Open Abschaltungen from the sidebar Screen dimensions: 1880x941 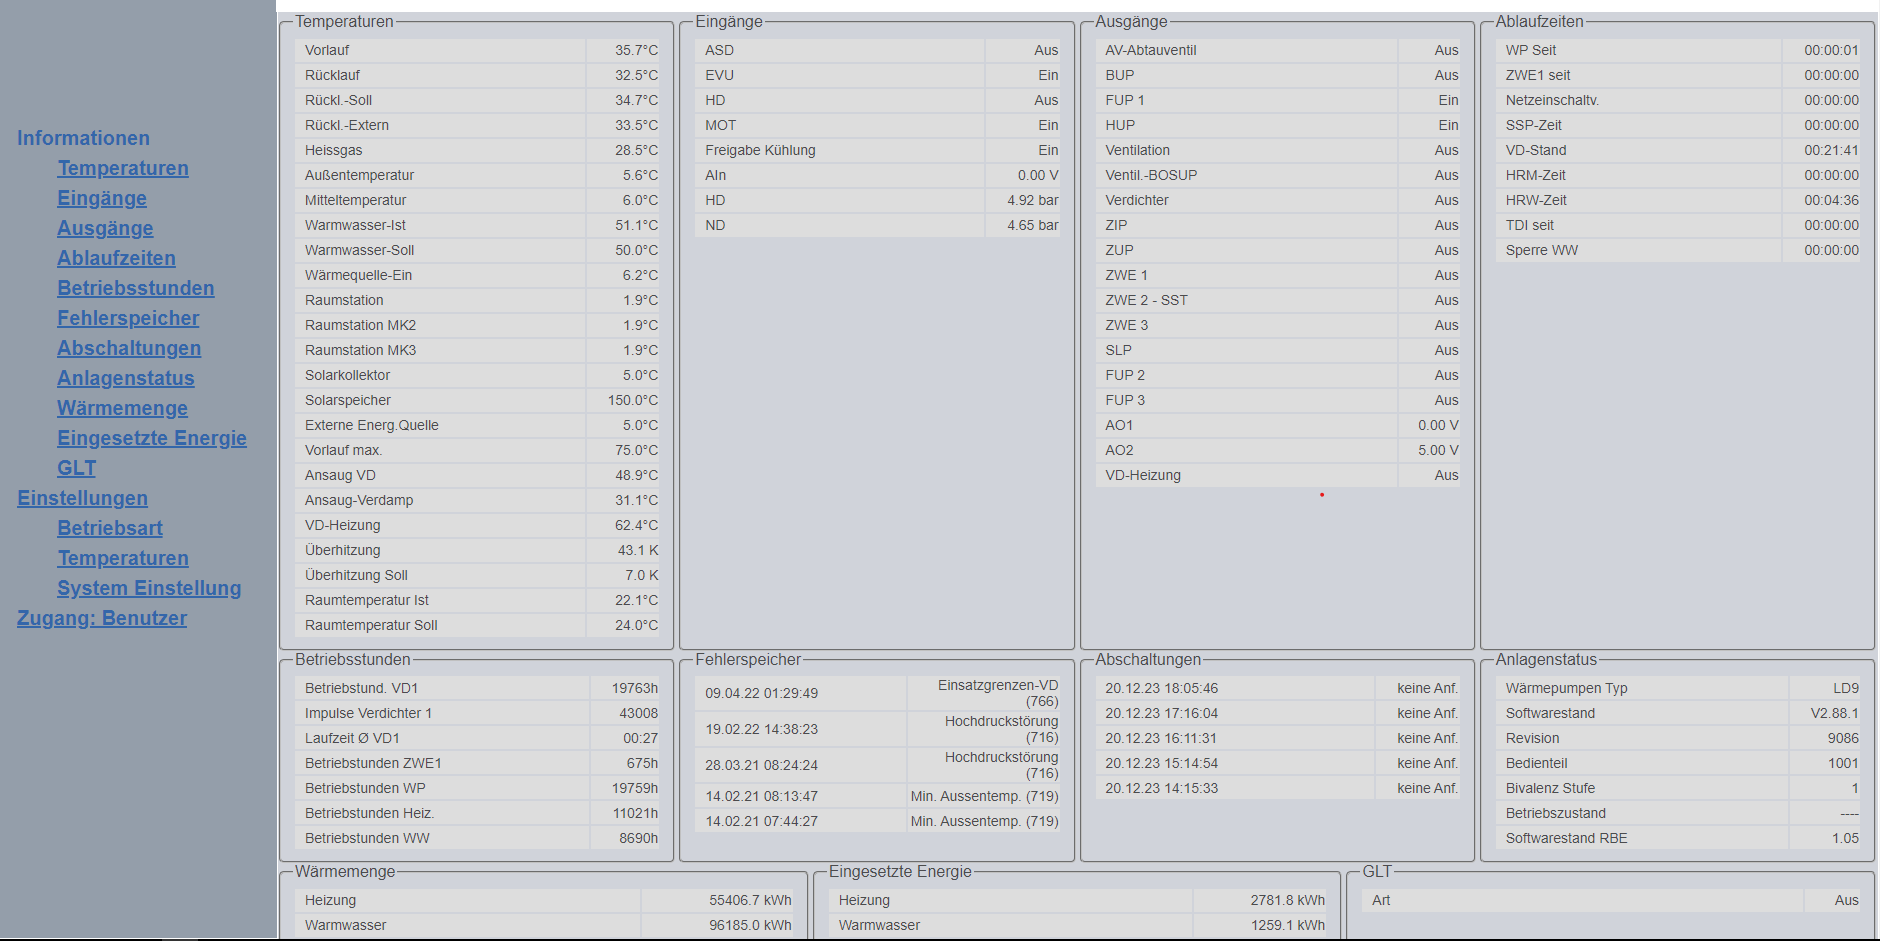point(129,348)
